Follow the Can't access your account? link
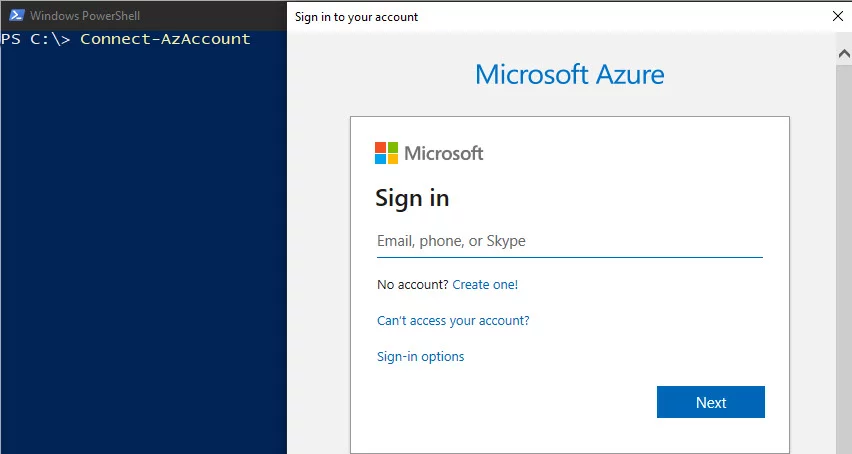 coord(453,321)
